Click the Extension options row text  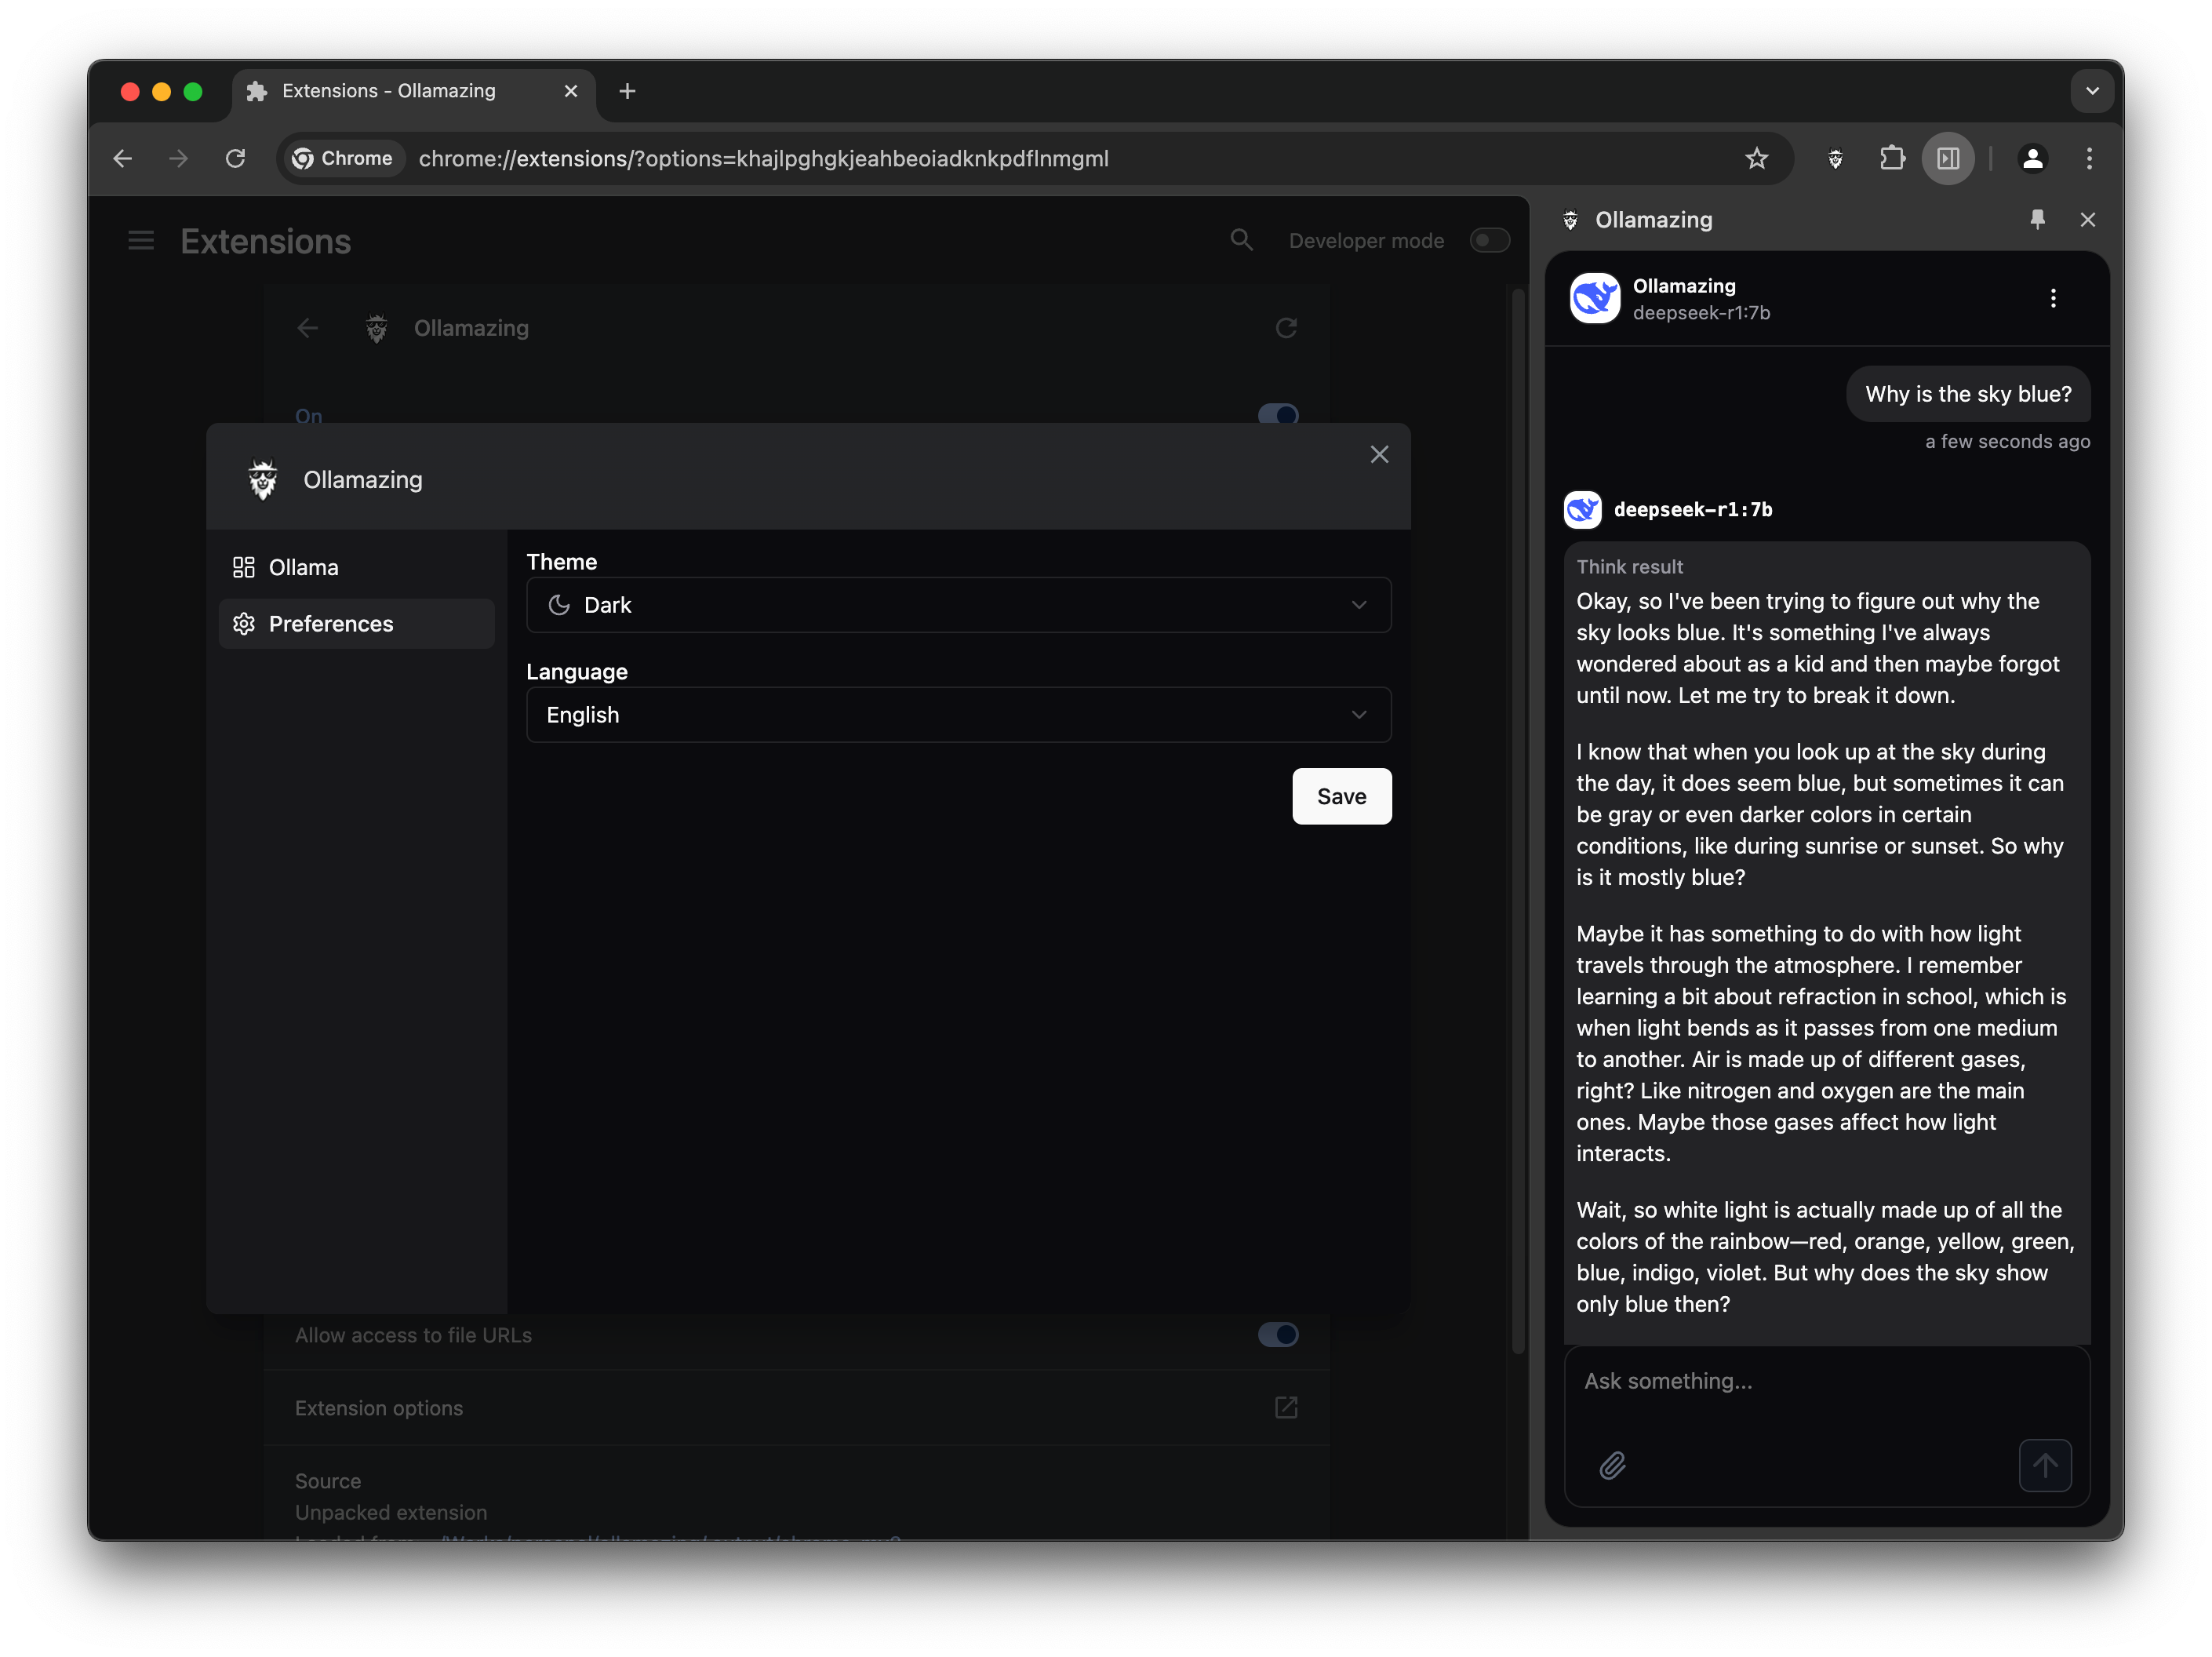tap(378, 1408)
